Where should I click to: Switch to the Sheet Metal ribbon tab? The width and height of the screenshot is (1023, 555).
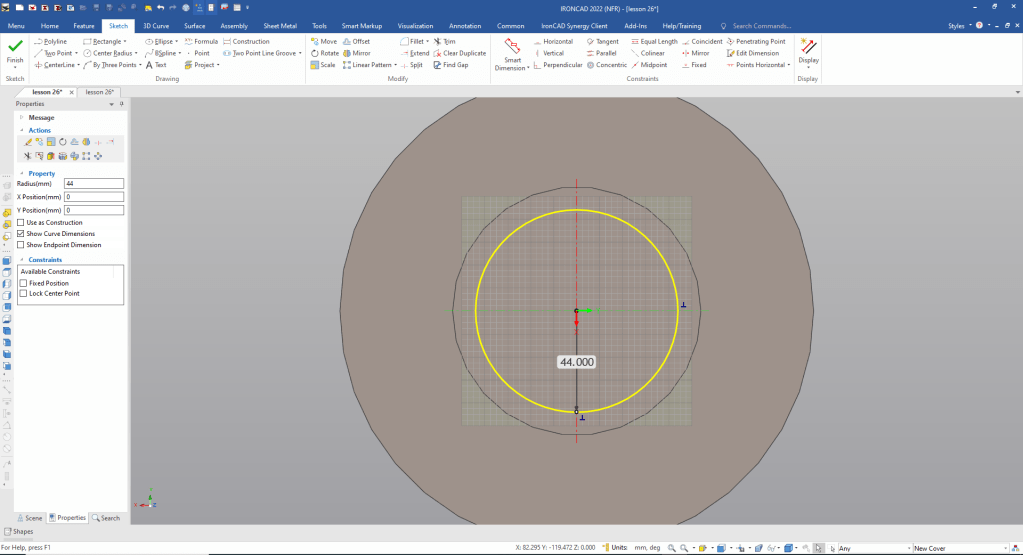click(279, 25)
